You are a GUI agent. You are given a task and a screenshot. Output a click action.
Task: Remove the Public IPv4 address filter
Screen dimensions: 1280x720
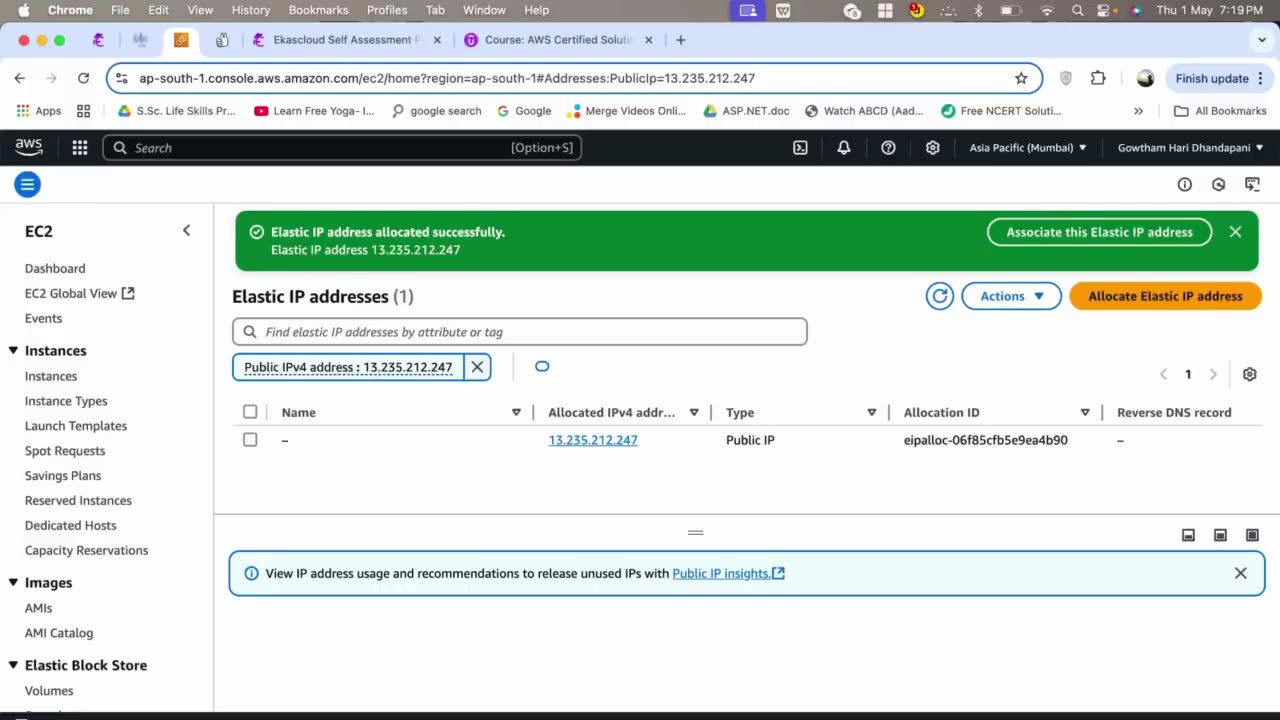pyautogui.click(x=477, y=367)
